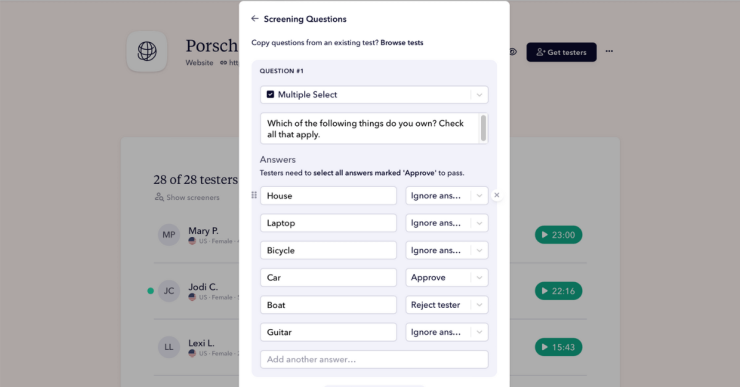Open the three-dot more options menu

point(609,51)
